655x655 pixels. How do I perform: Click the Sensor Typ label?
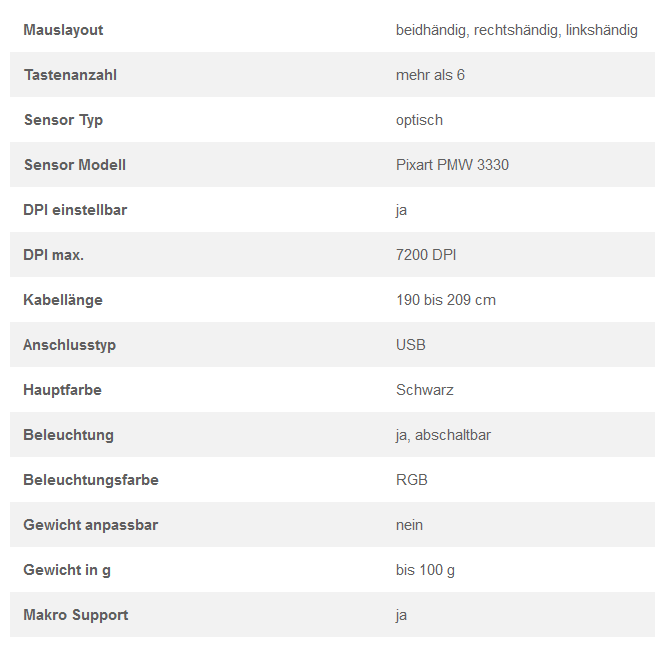[63, 120]
